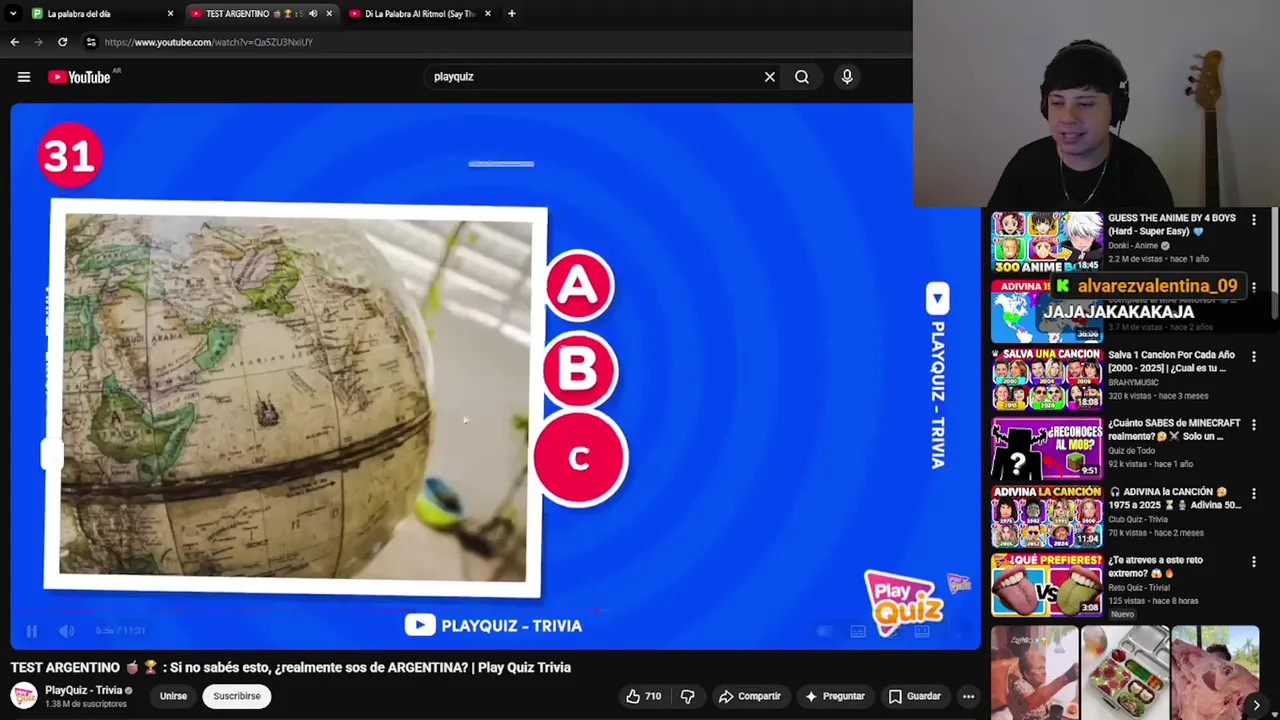1280x720 pixels.
Task: Click the 1.38 M de suscriptores text
Action: (x=86, y=704)
